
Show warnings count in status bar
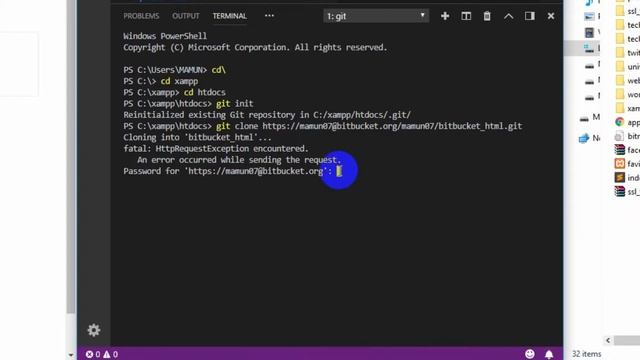(111, 354)
